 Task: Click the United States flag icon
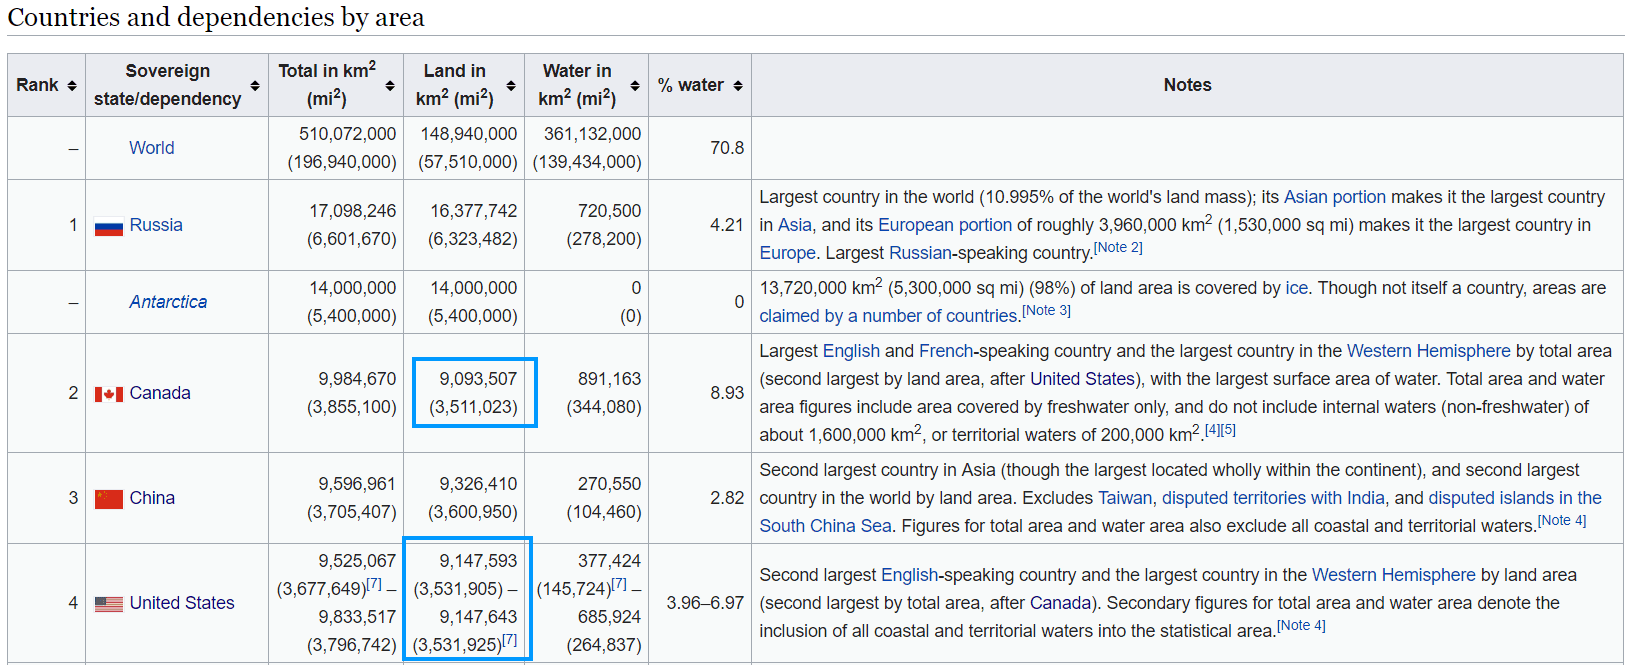(x=109, y=604)
